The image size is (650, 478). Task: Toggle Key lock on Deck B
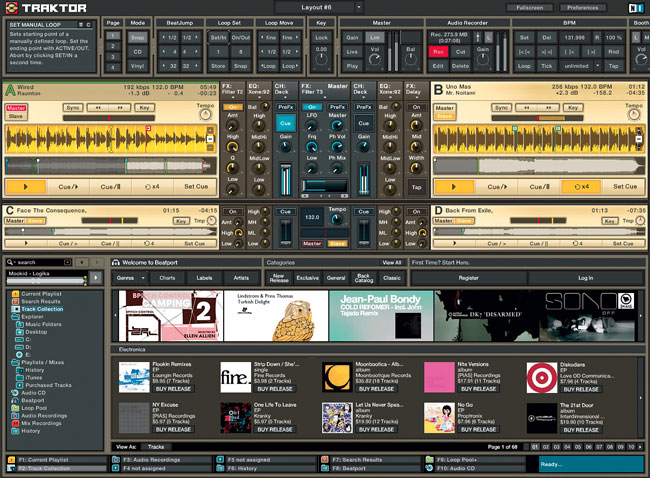click(573, 108)
